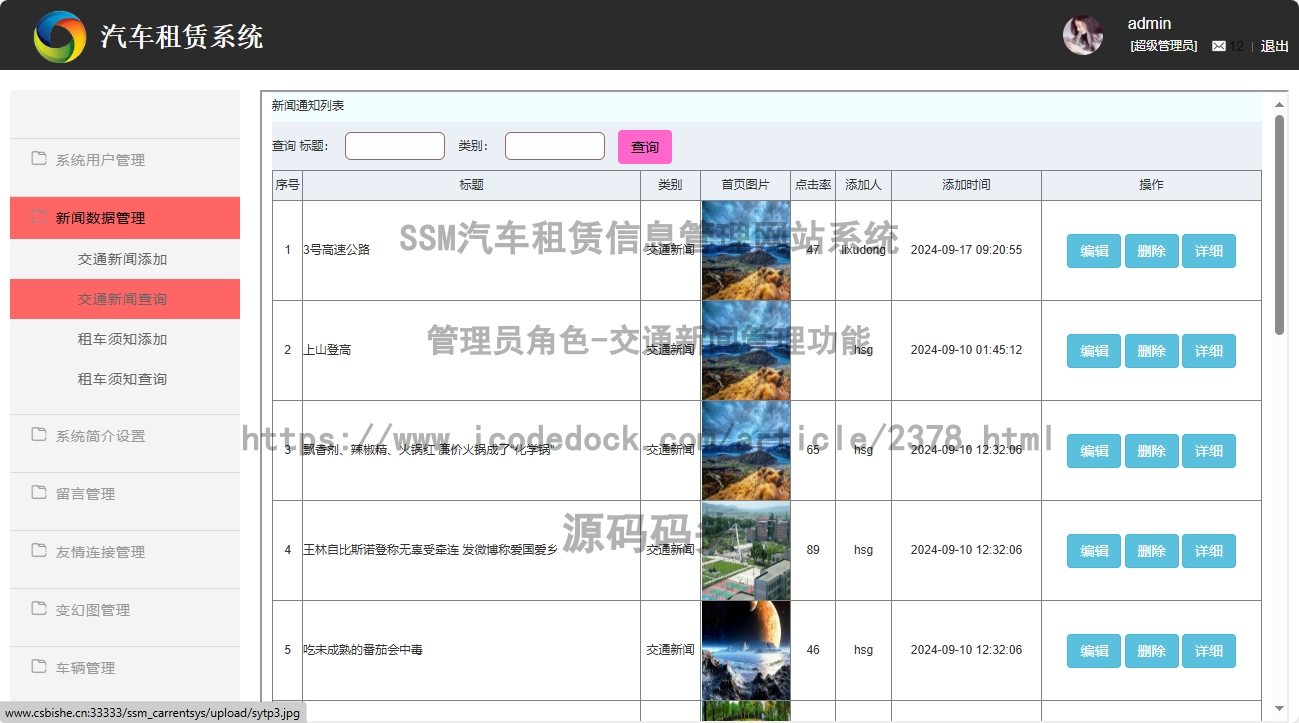1299x723 pixels.
Task: Delete the 吃未成熟的番茄会中毒 row
Action: [1151, 651]
